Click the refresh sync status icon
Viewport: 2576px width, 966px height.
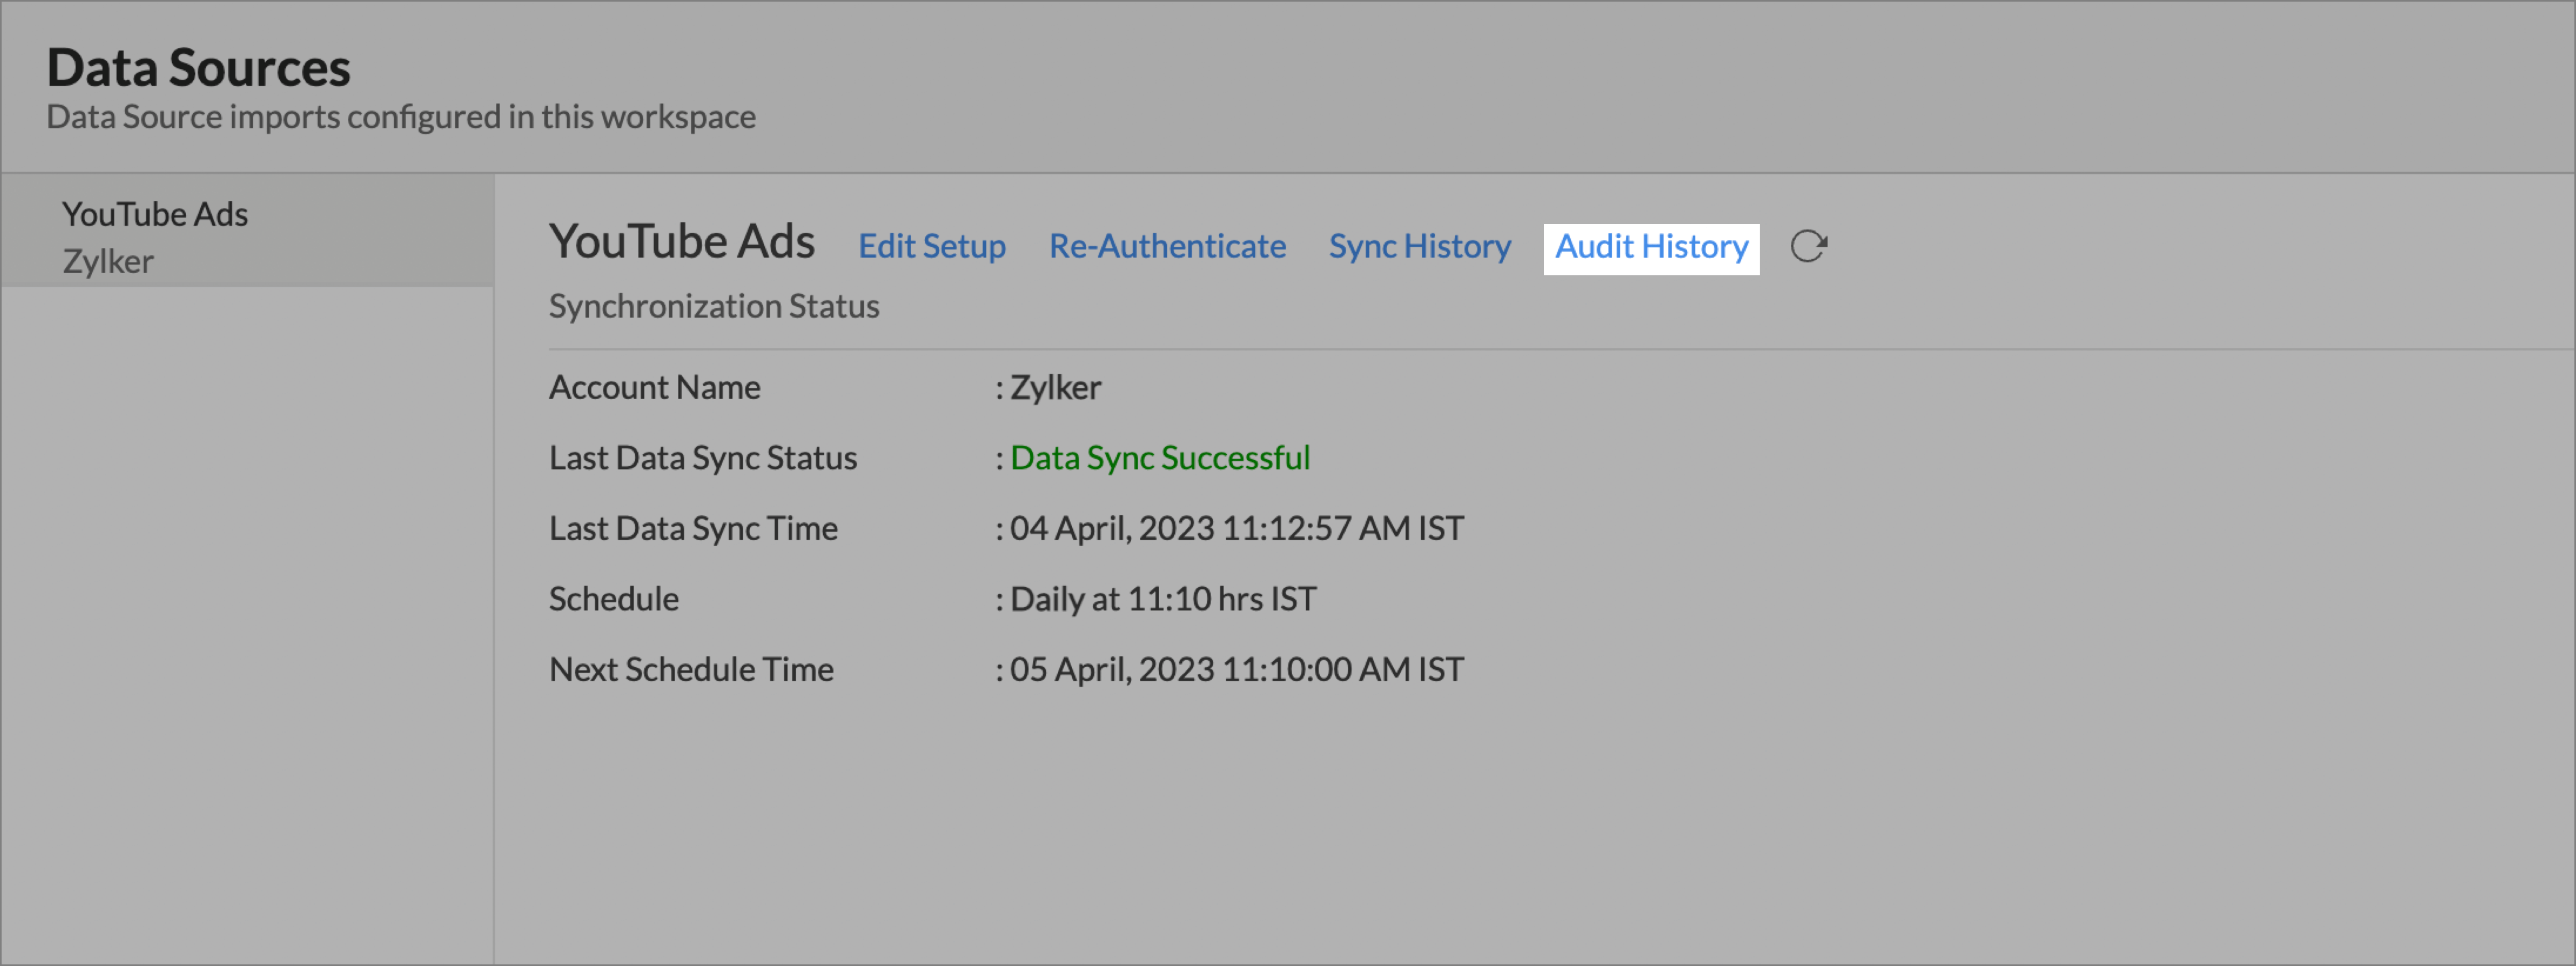[1808, 246]
